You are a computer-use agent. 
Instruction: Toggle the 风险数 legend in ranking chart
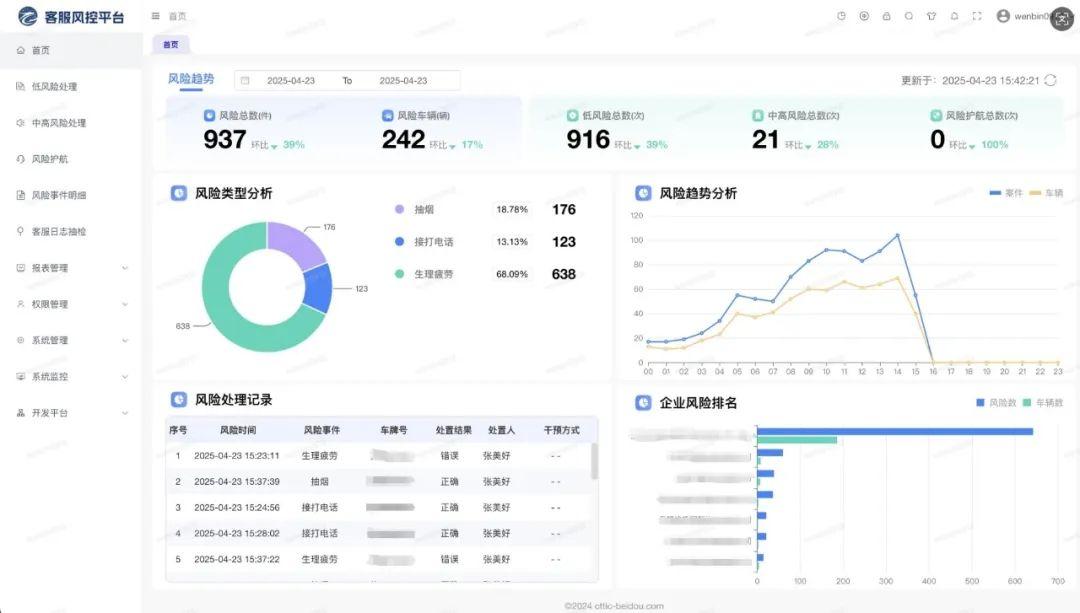tap(997, 402)
